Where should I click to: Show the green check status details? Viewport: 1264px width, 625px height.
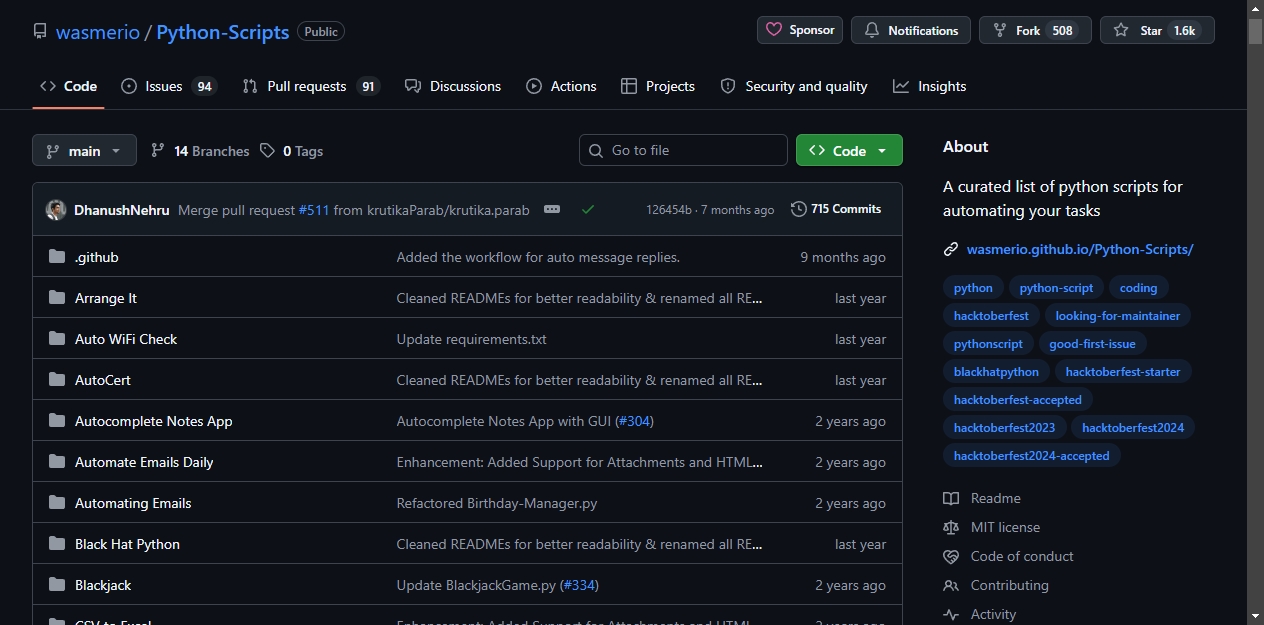click(588, 209)
